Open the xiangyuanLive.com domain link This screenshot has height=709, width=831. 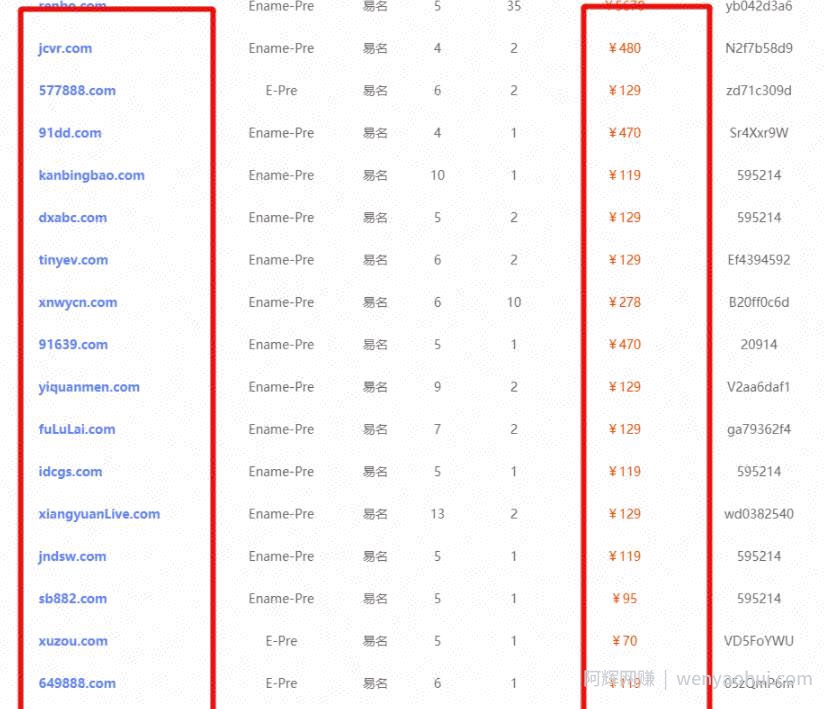click(99, 514)
